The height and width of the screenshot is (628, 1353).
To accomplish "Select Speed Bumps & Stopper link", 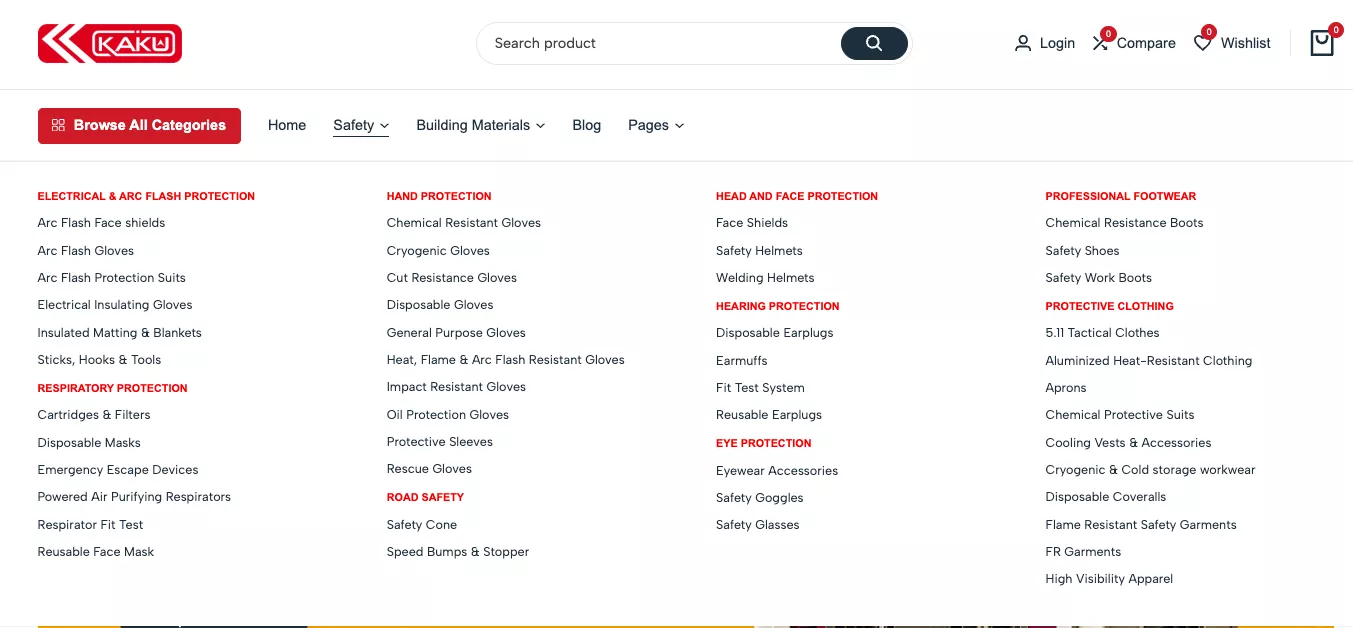I will 457,552.
